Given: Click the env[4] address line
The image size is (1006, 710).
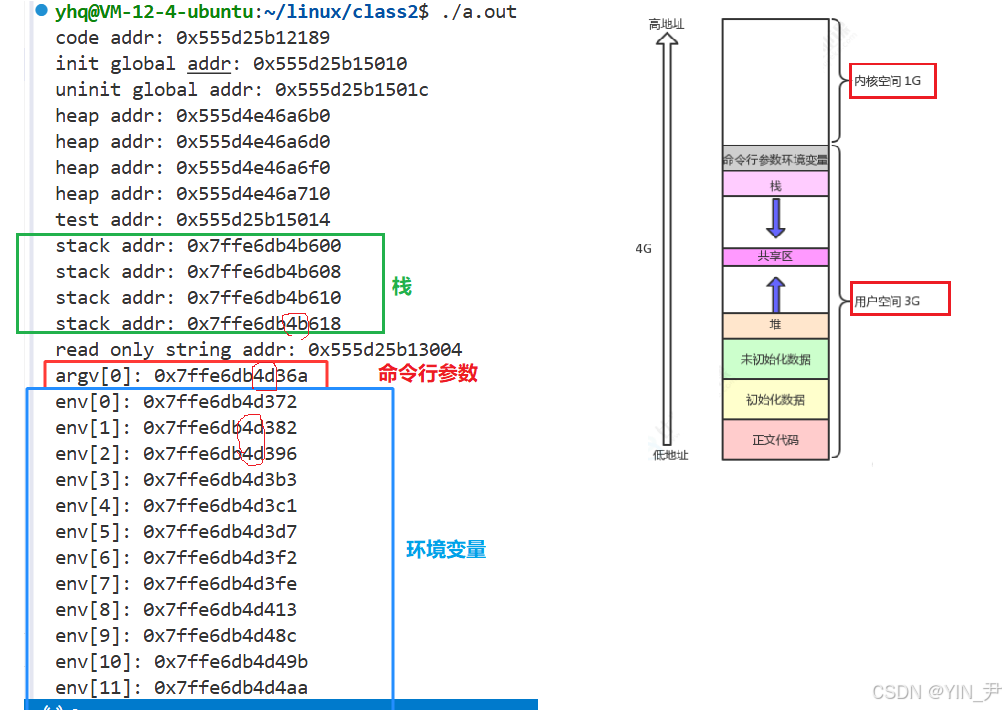Looking at the screenshot, I should 176,505.
